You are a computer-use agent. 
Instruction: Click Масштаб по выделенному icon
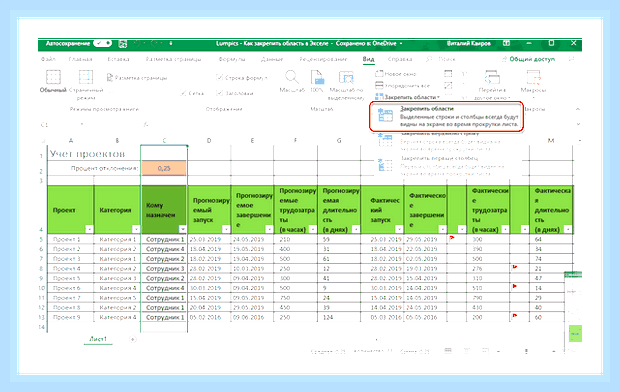tap(346, 78)
